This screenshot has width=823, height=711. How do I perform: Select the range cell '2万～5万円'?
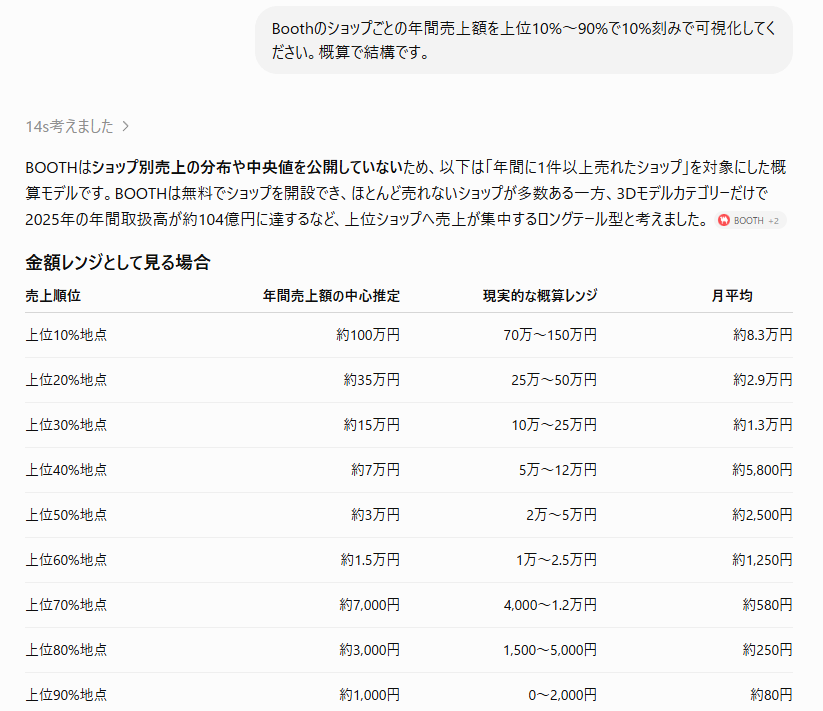click(561, 515)
